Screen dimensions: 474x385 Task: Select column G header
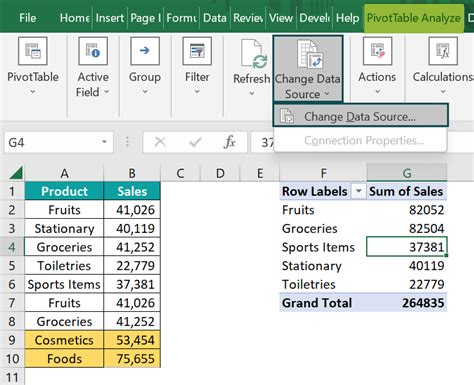tap(407, 173)
